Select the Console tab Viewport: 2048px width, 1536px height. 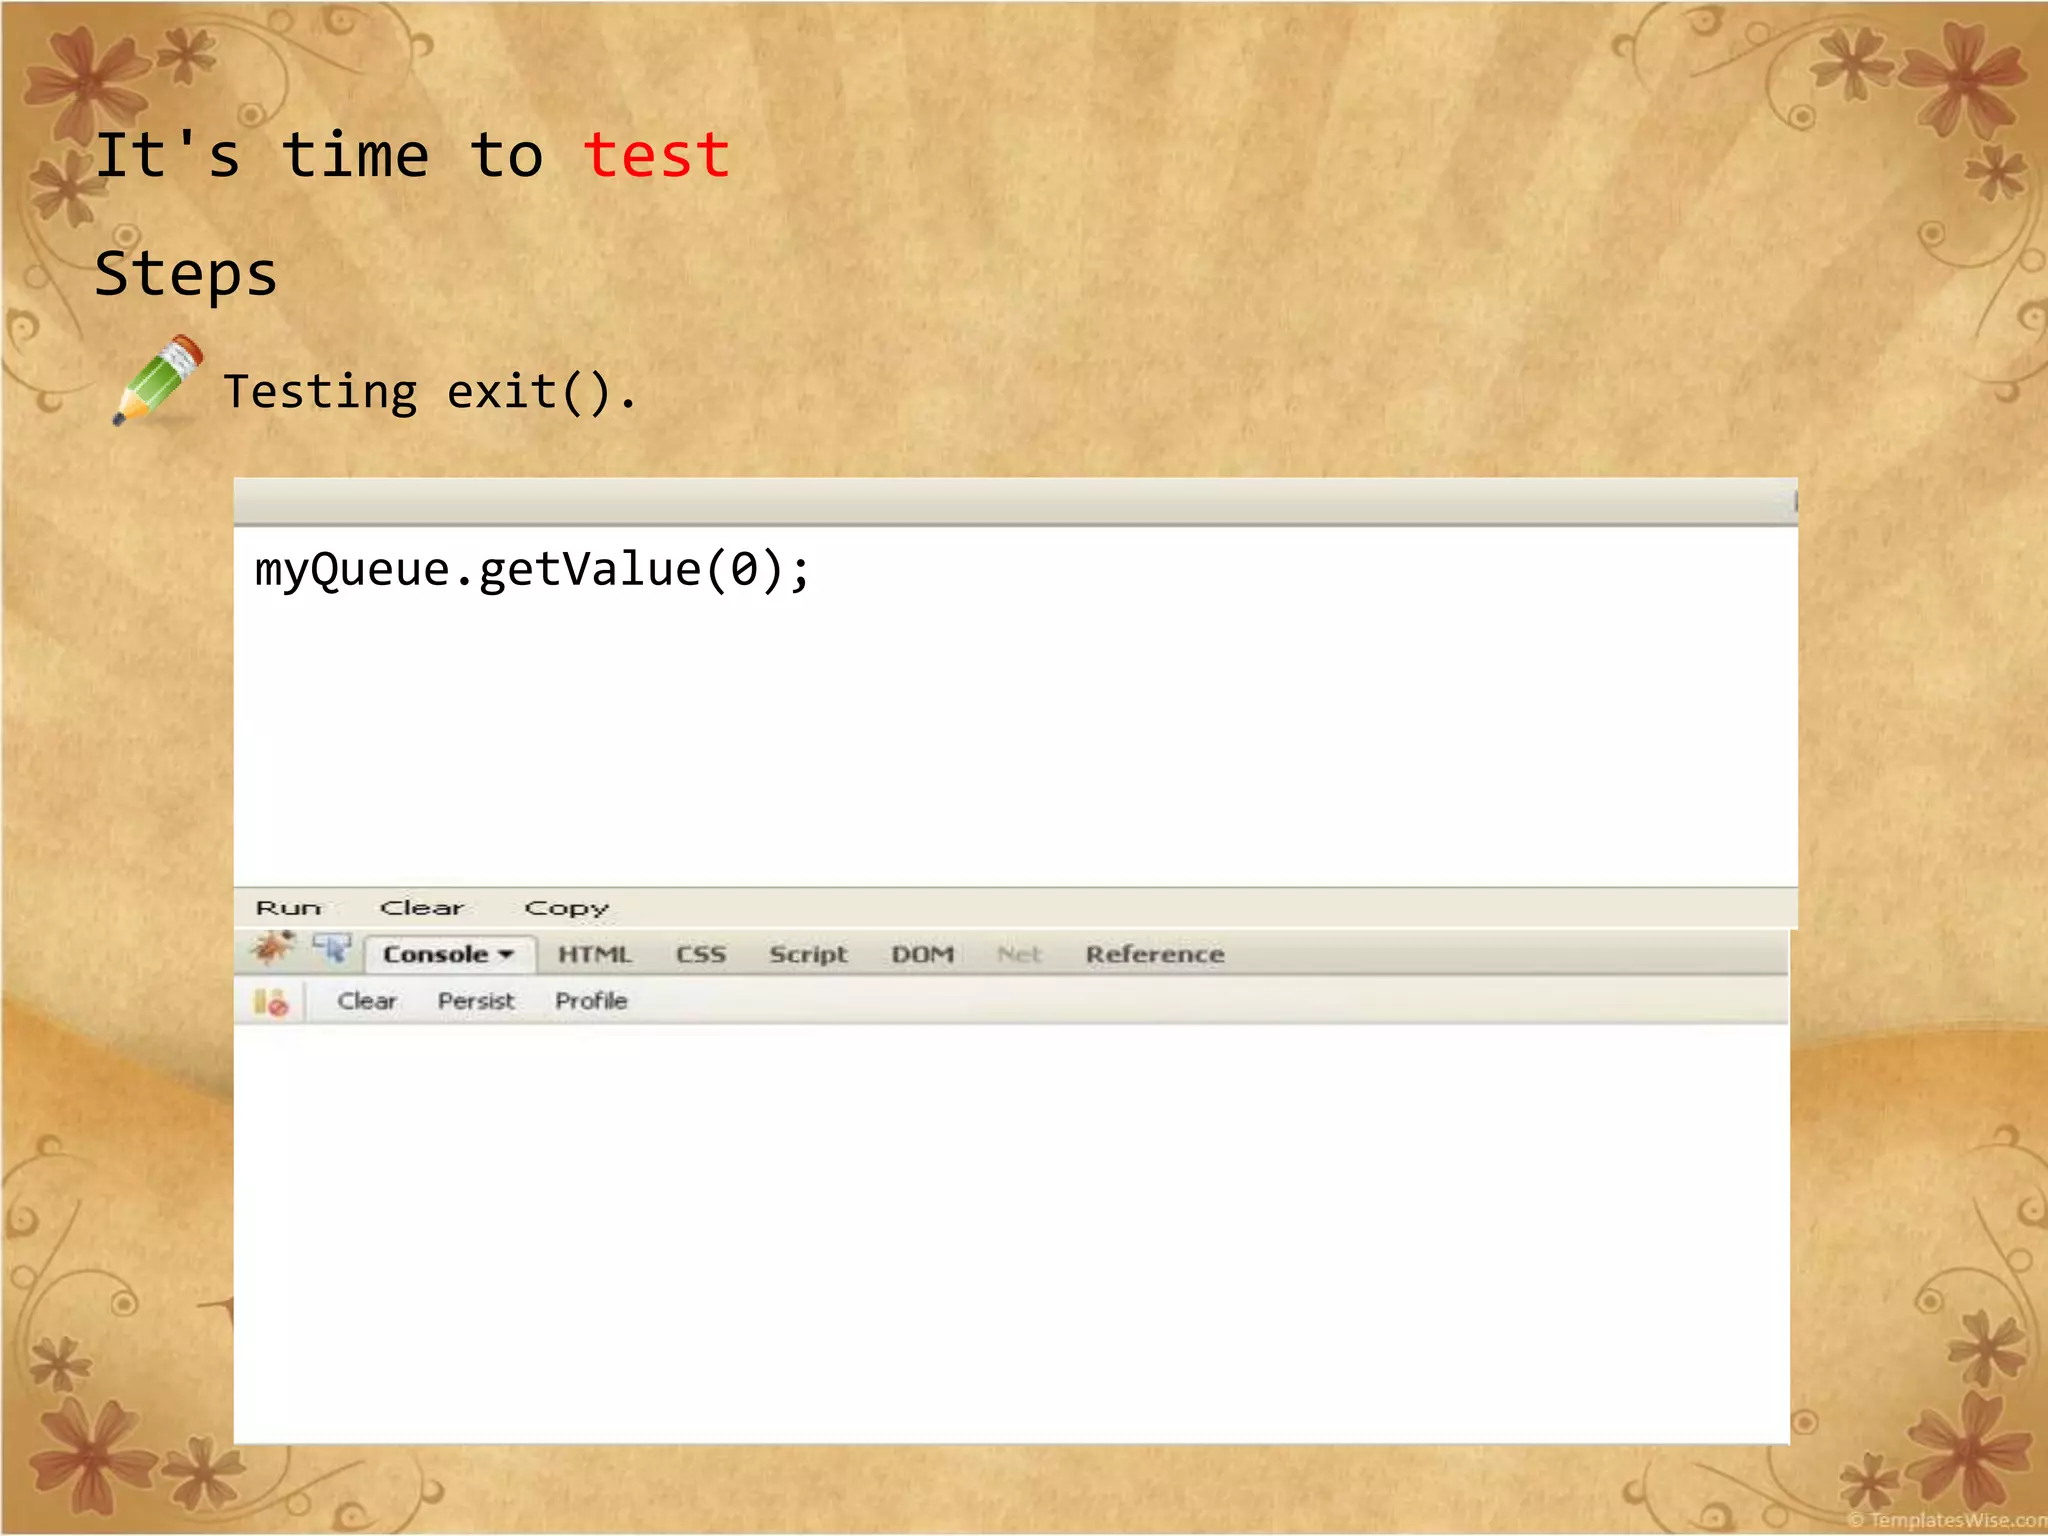click(x=449, y=954)
